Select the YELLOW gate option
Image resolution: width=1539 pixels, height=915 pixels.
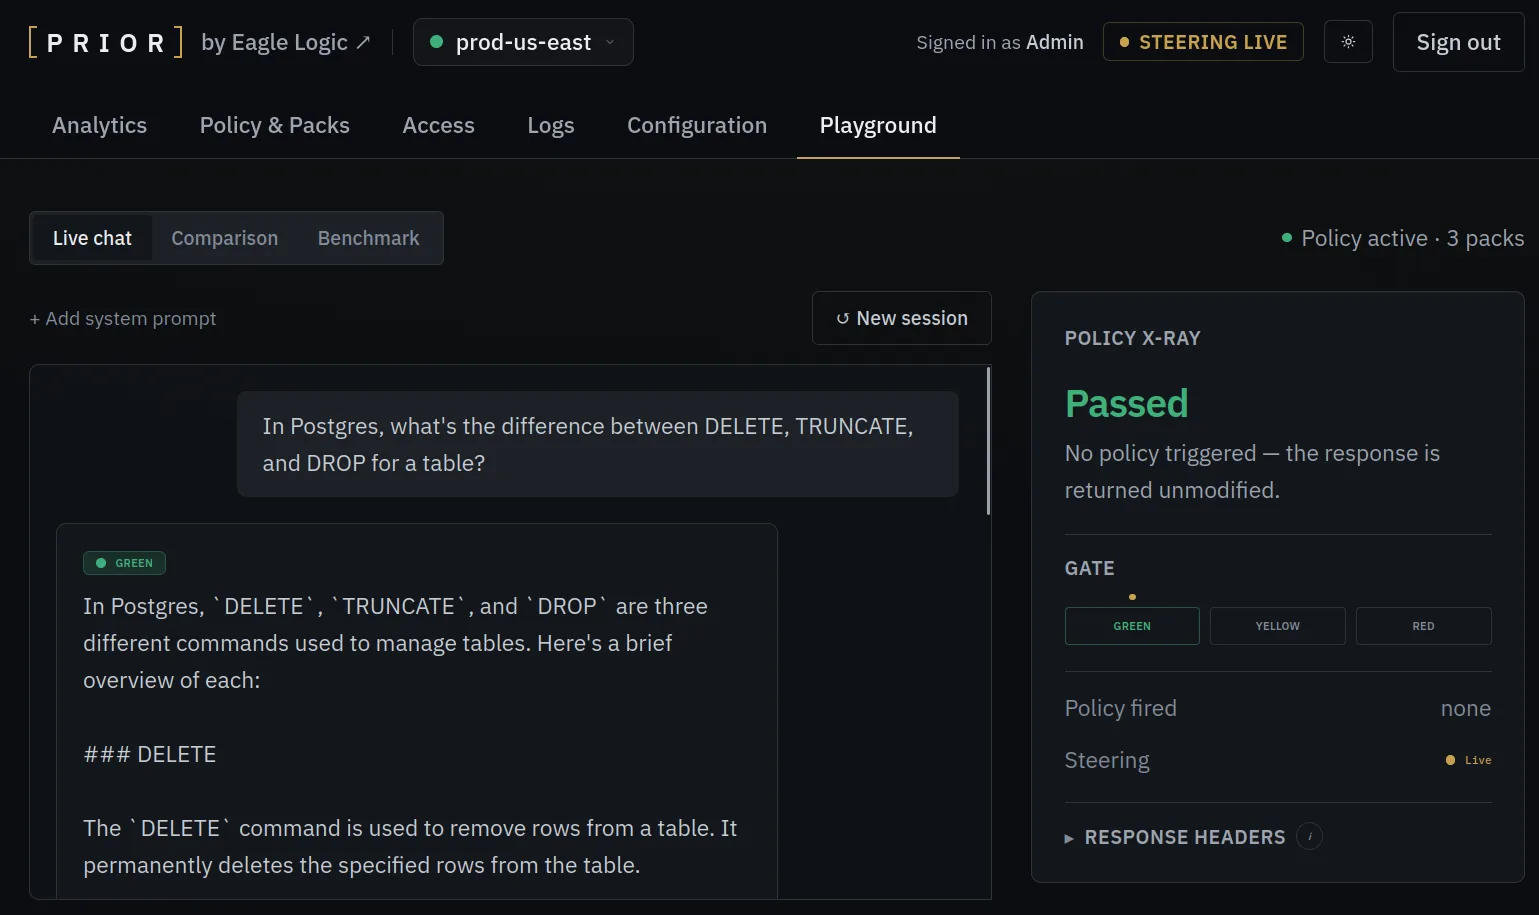(x=1278, y=626)
